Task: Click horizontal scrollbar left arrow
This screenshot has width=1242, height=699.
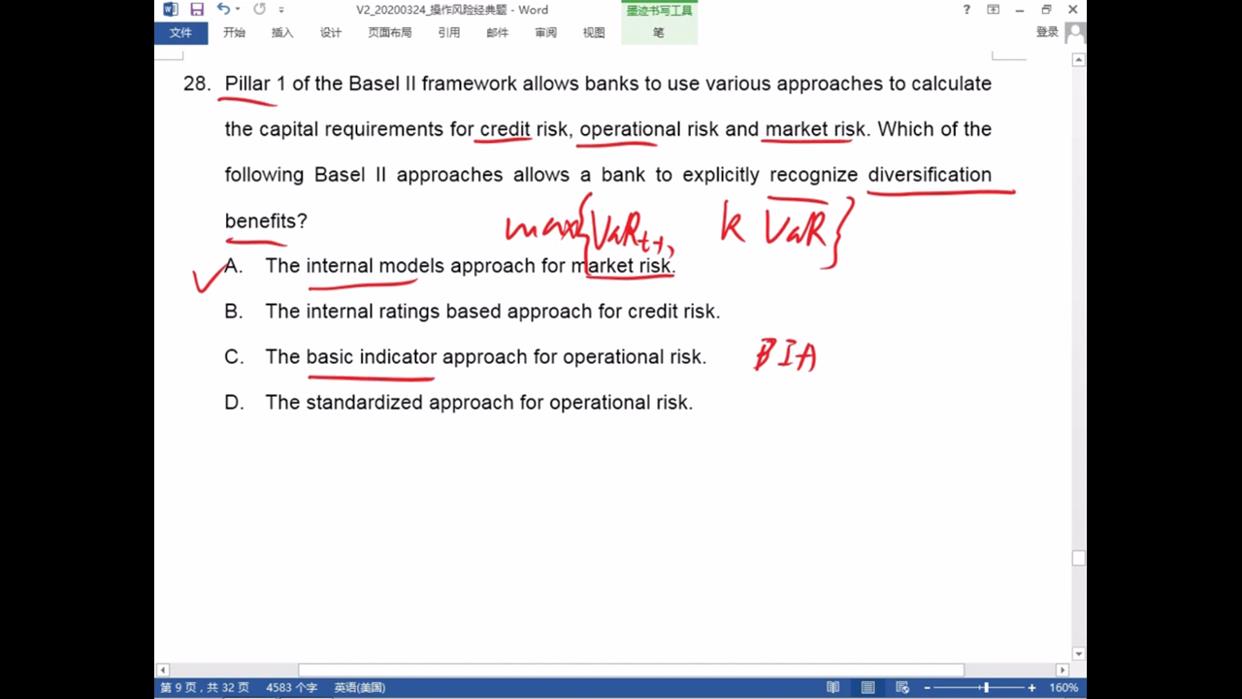Action: click(163, 670)
